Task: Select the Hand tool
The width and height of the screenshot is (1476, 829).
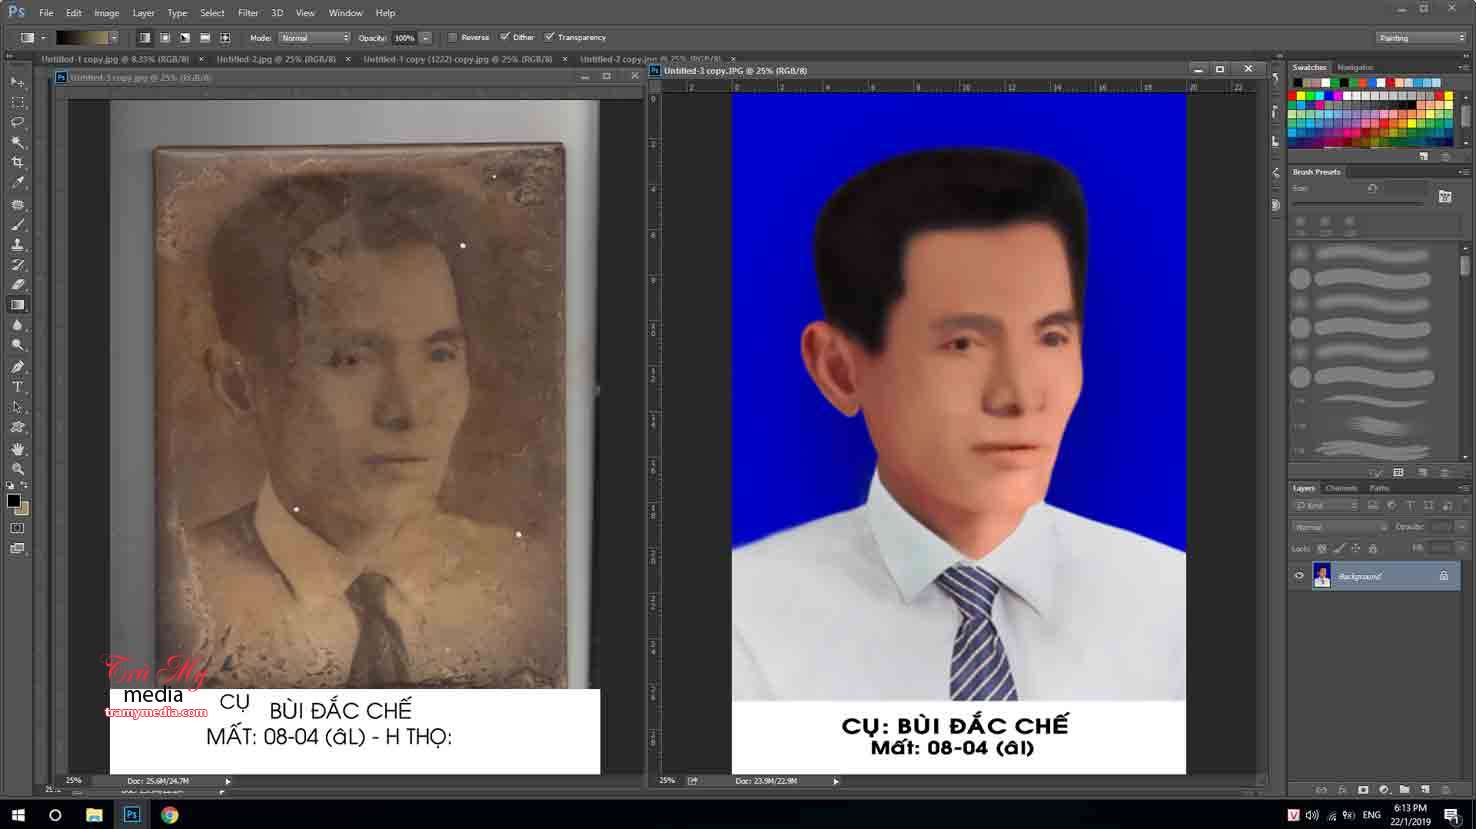Action: click(17, 449)
